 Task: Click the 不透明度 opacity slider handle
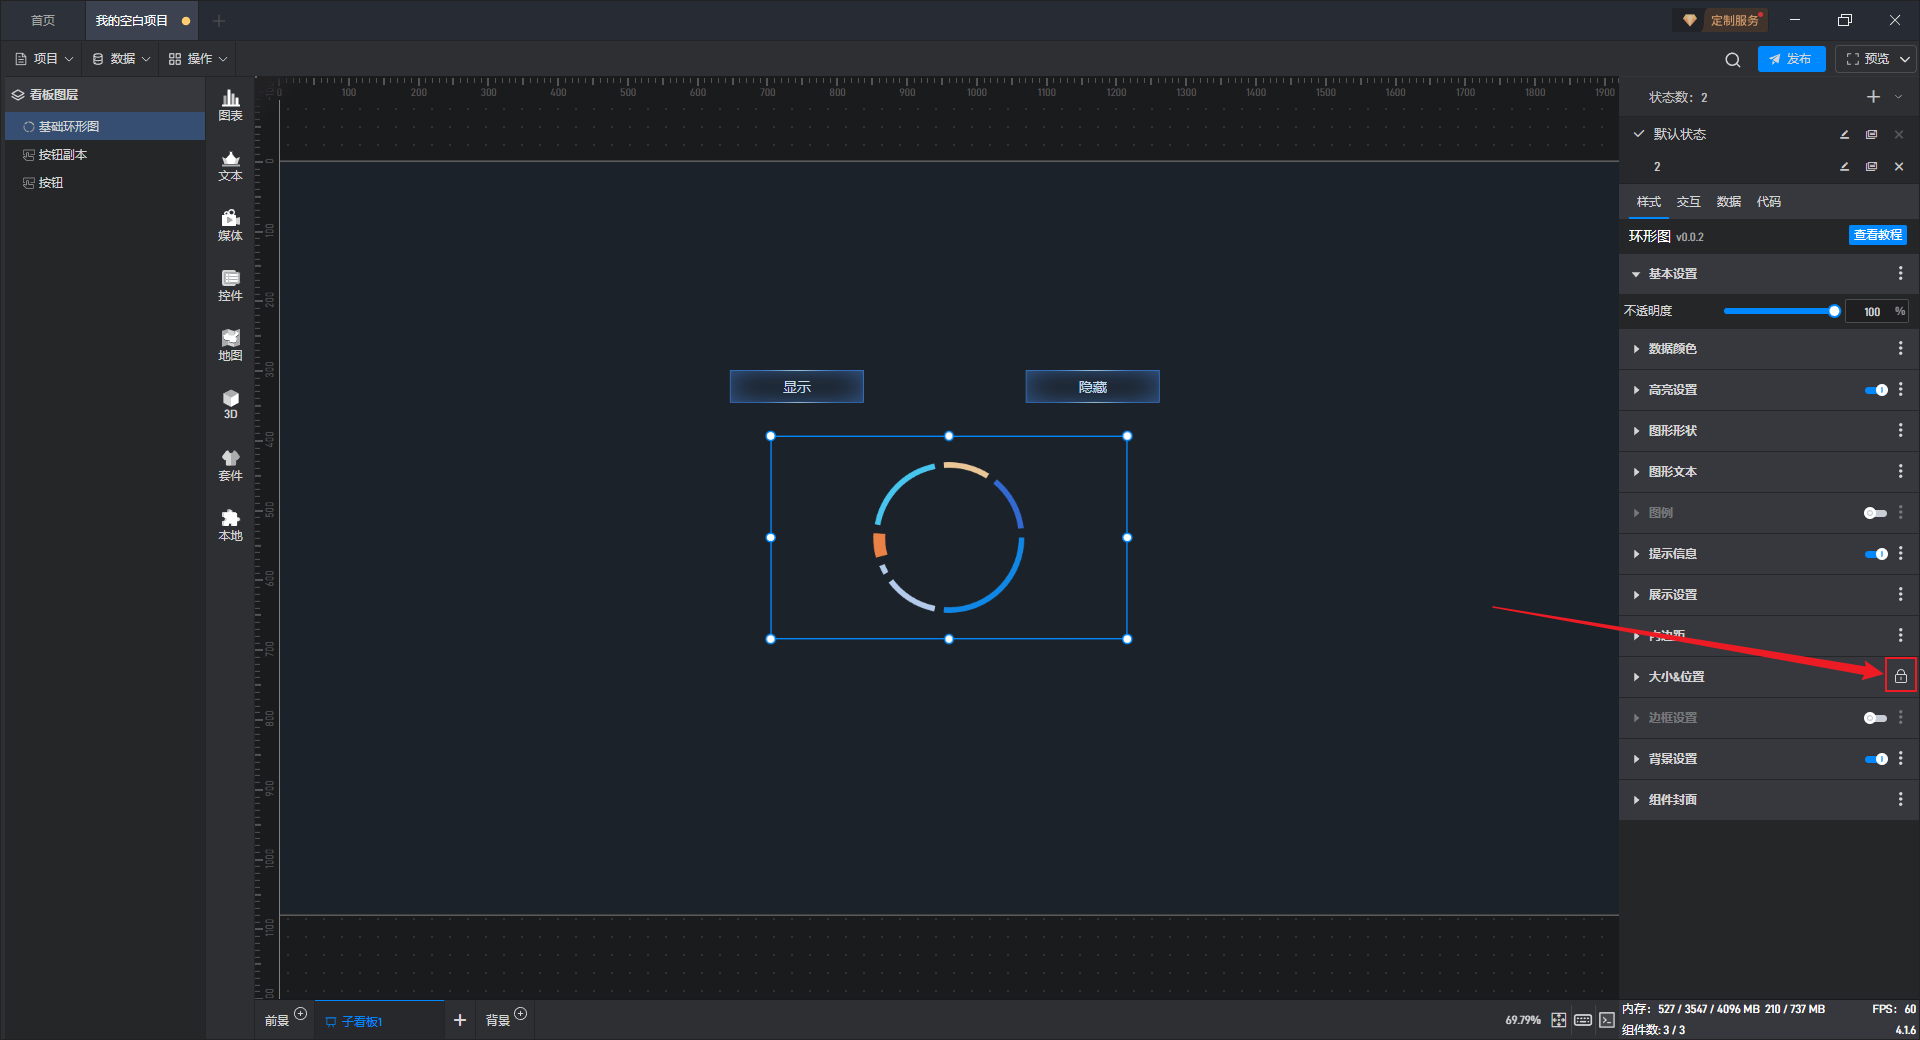pyautogui.click(x=1834, y=311)
